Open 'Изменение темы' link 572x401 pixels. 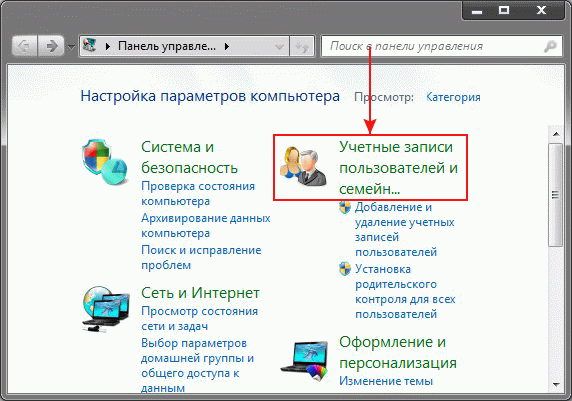click(386, 381)
